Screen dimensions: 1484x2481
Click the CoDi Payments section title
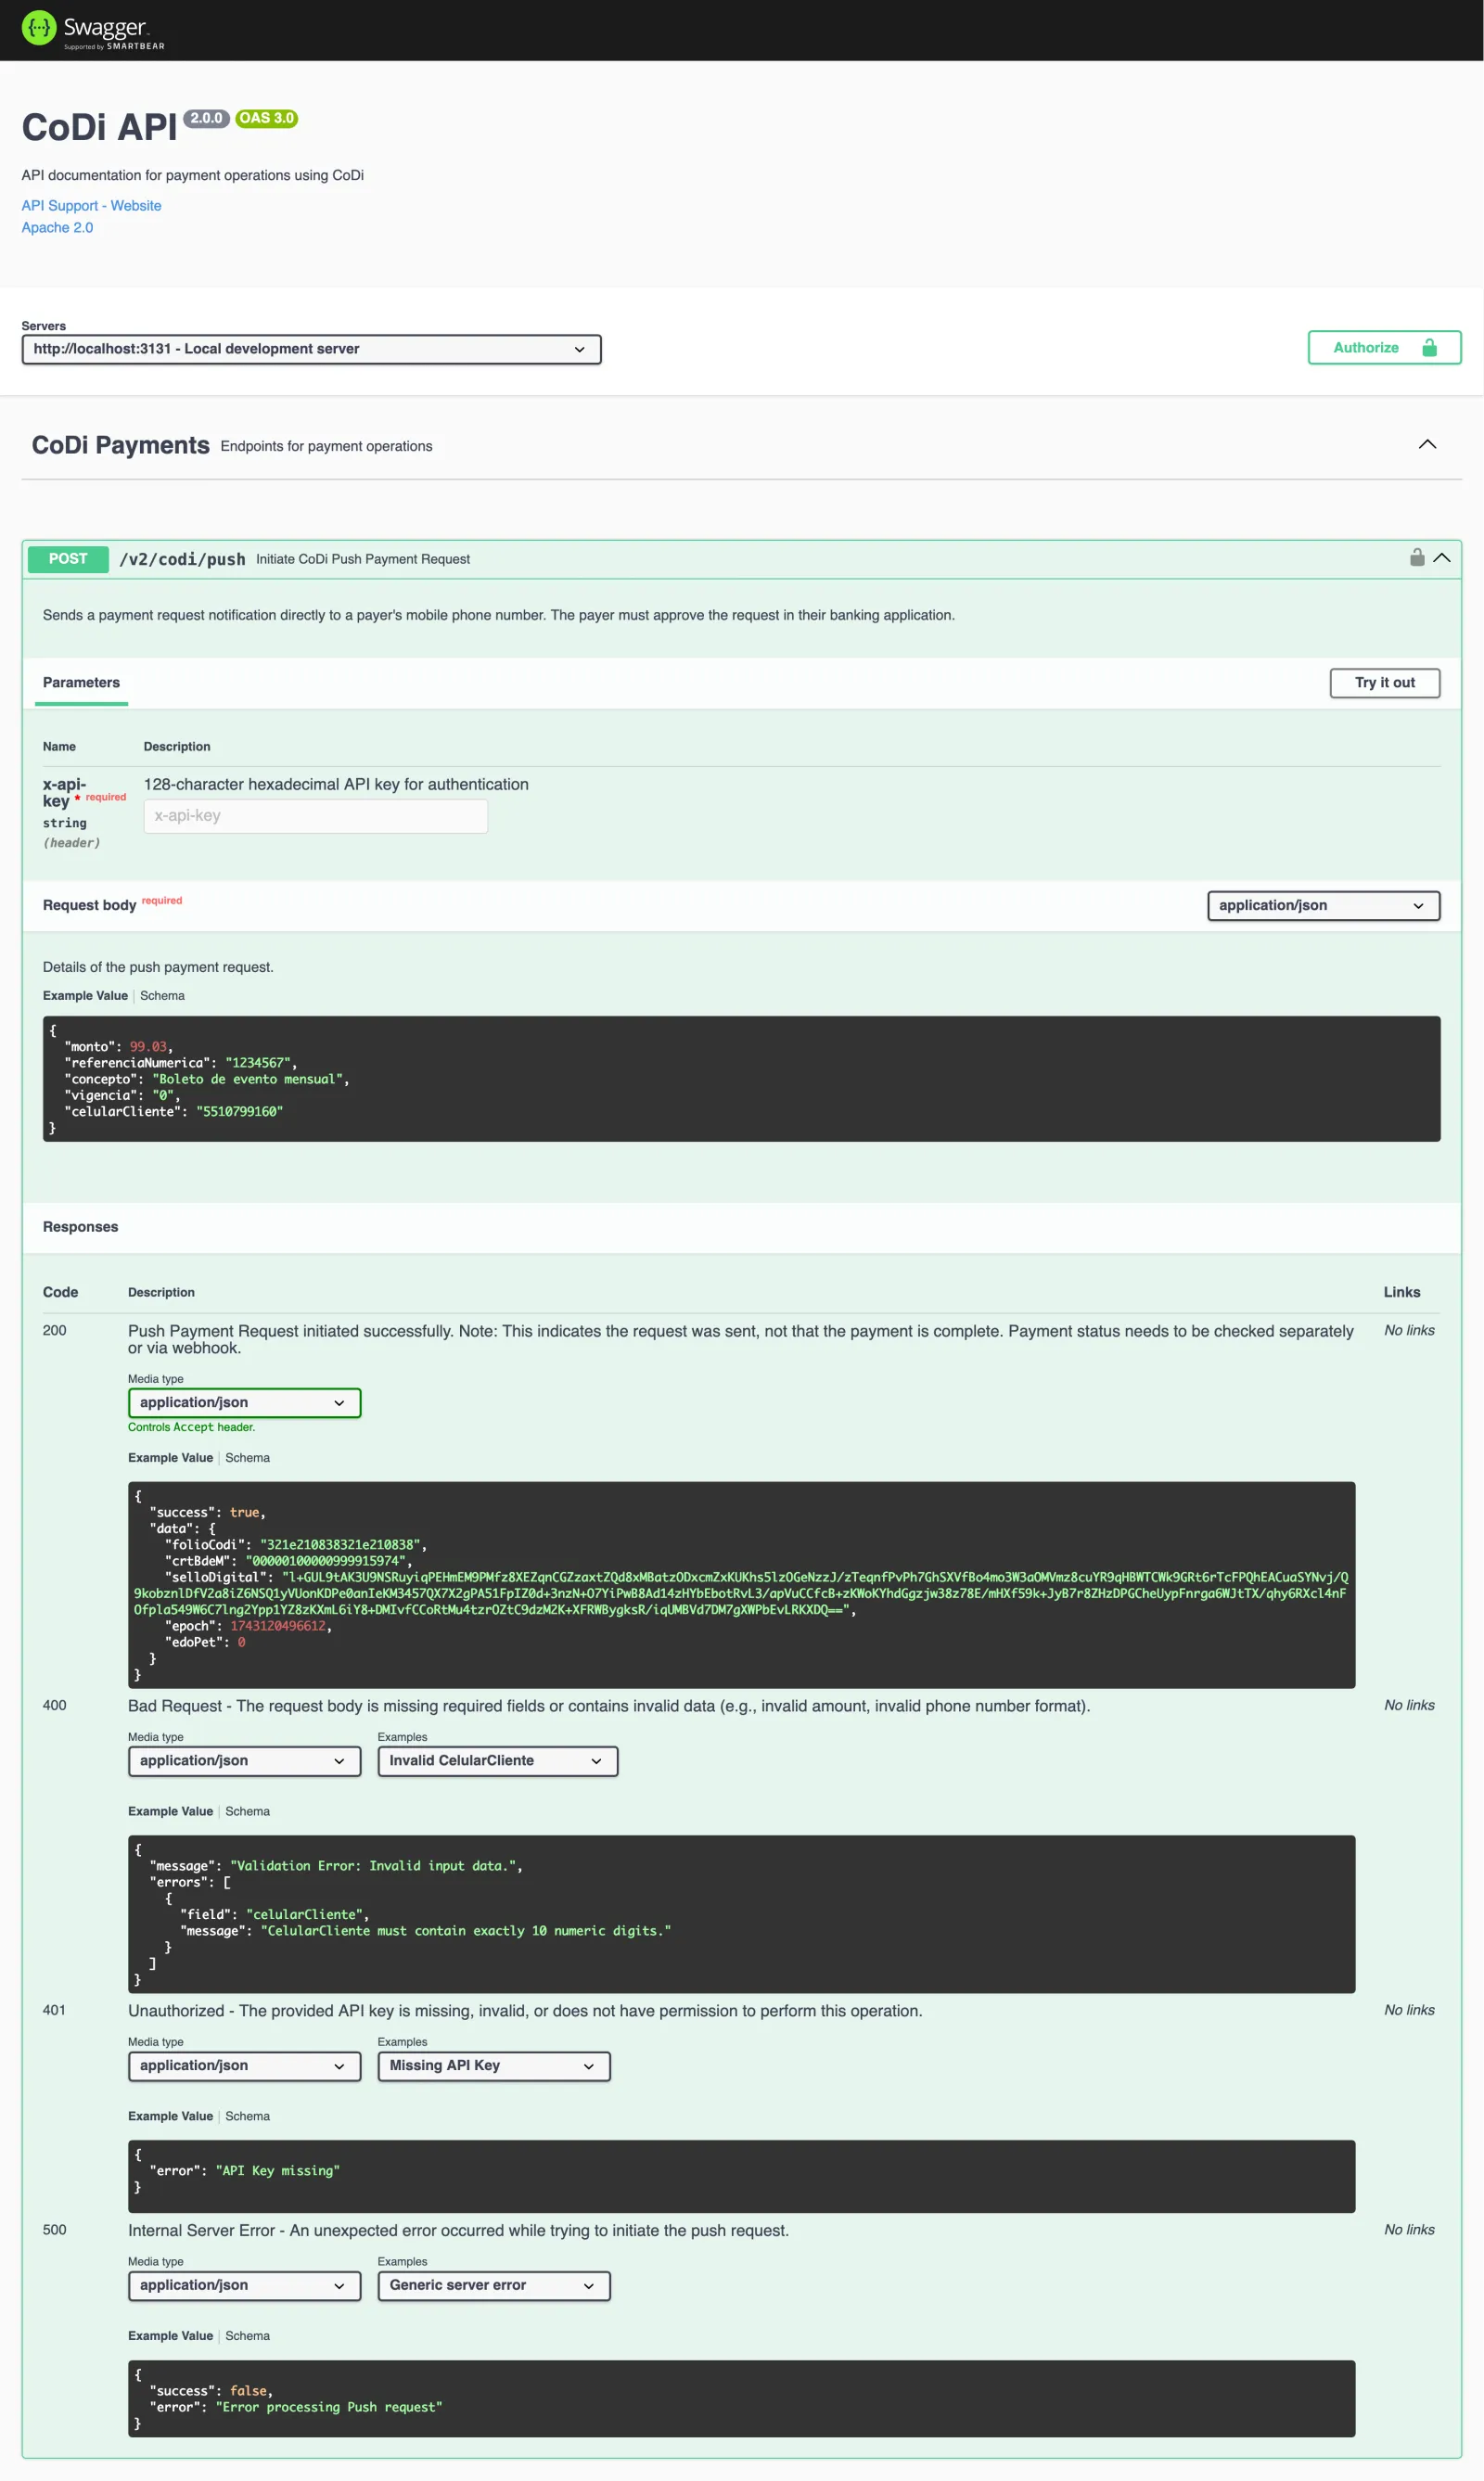tap(120, 445)
